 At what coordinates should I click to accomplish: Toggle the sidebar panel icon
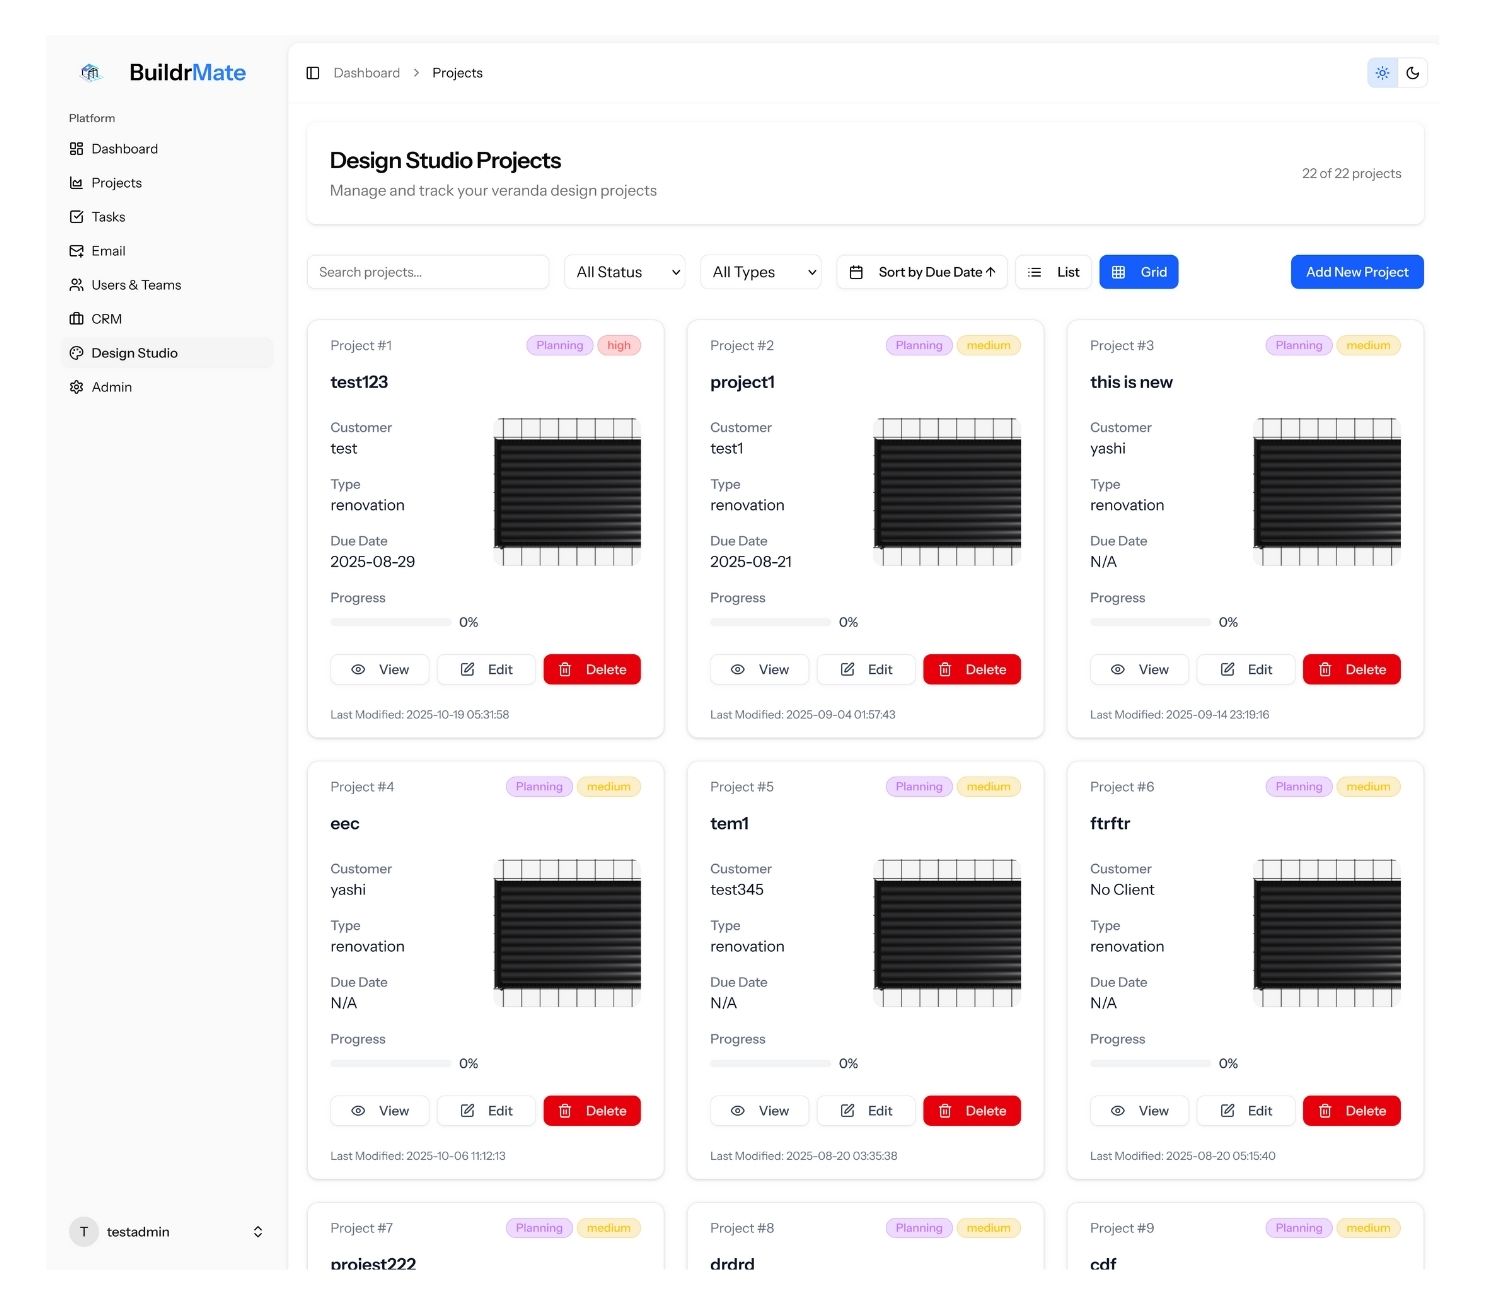point(313,73)
